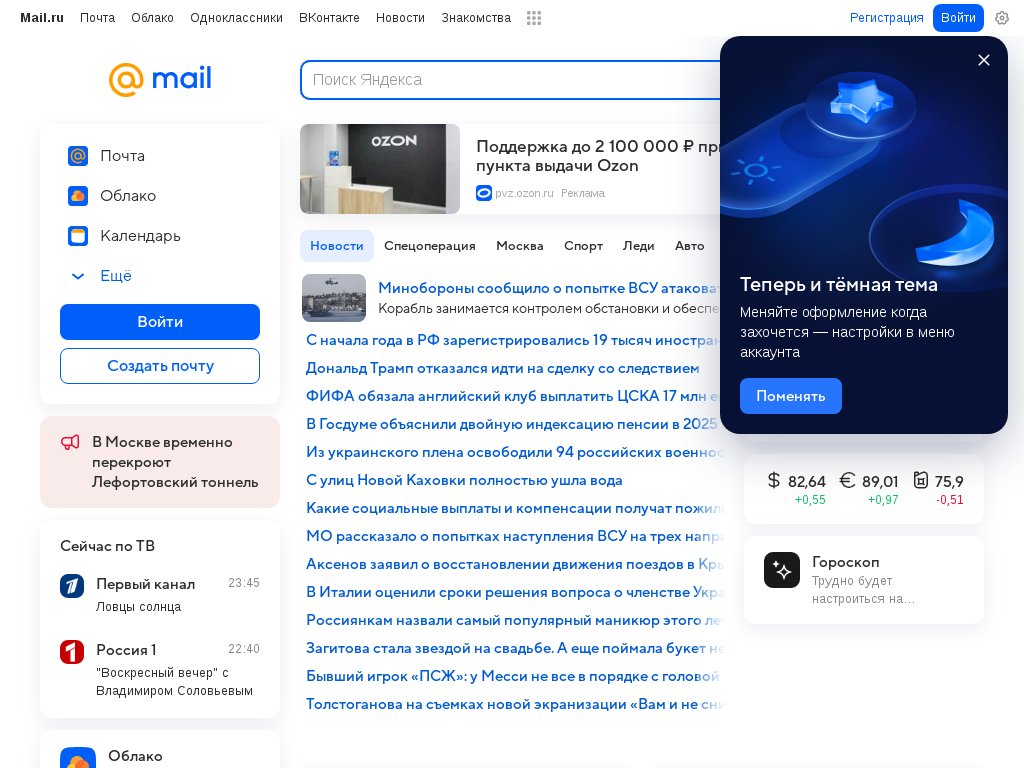Open settings gear icon at top right
This screenshot has width=1024, height=768.
point(1002,18)
